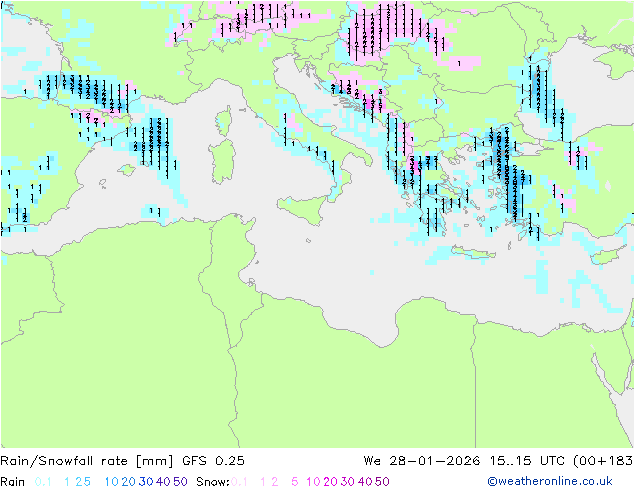Click the "GFS 0.25" model label
This screenshot has height=490, width=634.
tap(213, 461)
